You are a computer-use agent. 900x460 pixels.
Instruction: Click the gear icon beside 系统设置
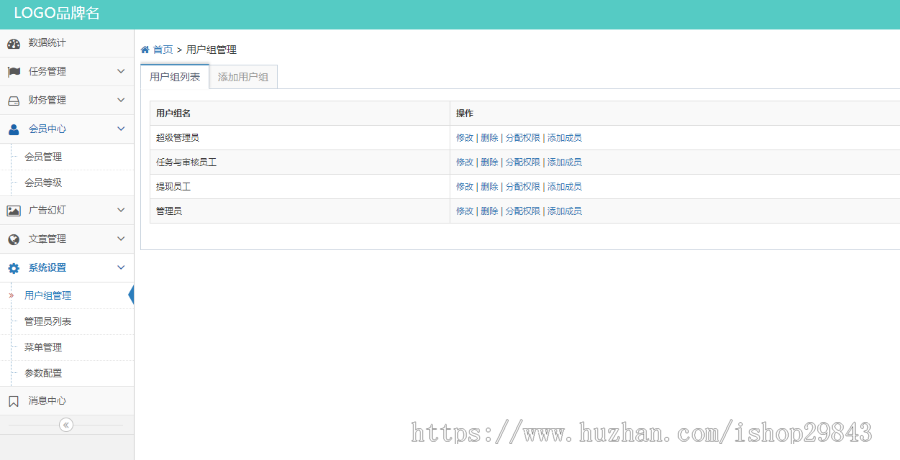(x=13, y=268)
